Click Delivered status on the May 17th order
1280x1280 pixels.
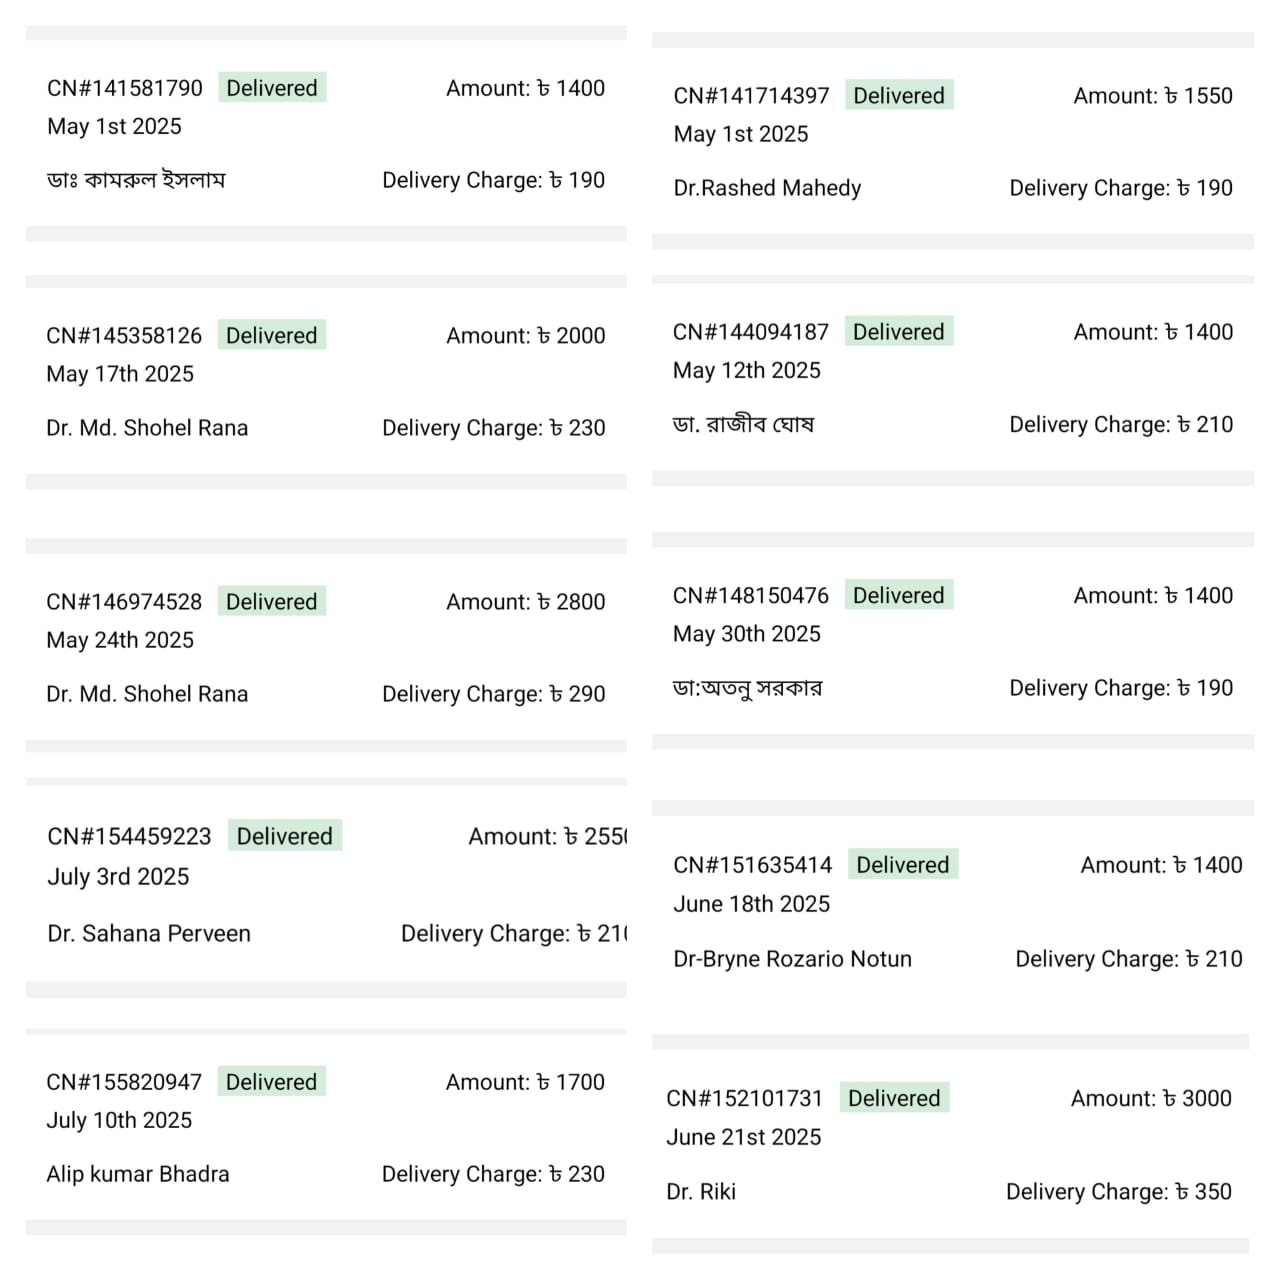271,336
